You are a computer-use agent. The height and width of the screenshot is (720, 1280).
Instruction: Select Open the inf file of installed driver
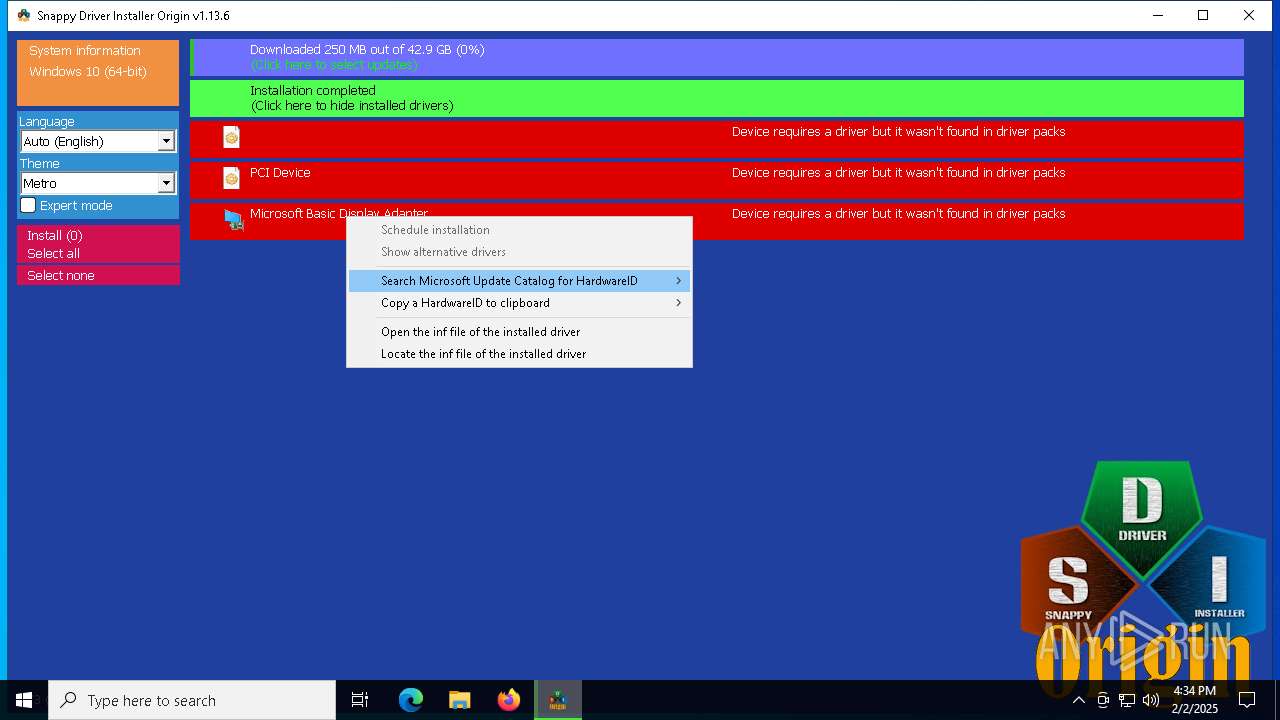point(519,332)
